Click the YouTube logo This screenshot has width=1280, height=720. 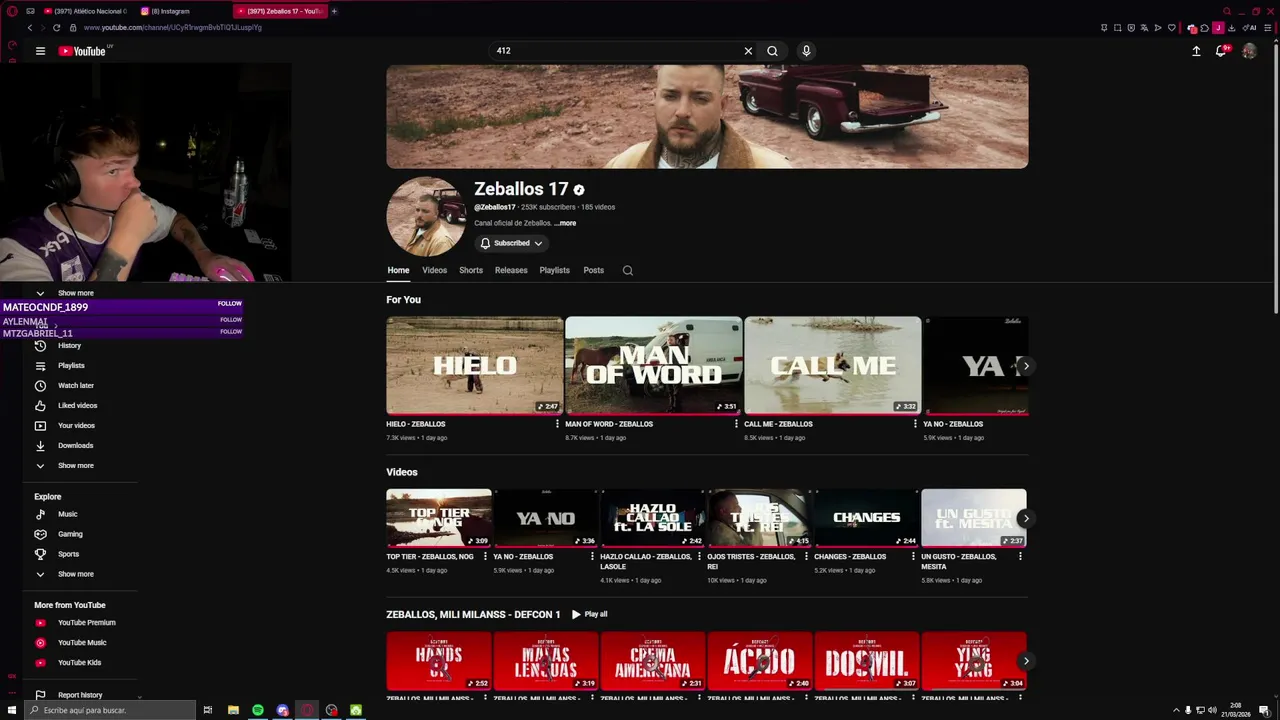82,51
